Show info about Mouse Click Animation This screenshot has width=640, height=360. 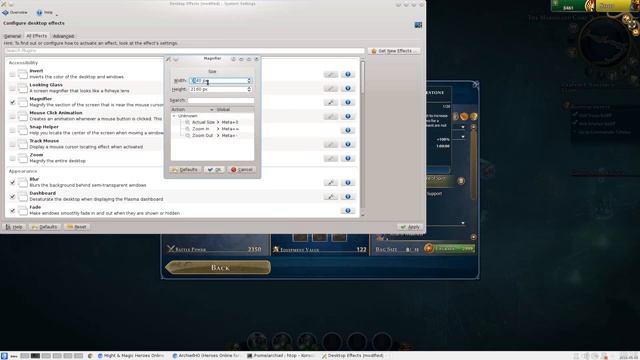coord(348,116)
